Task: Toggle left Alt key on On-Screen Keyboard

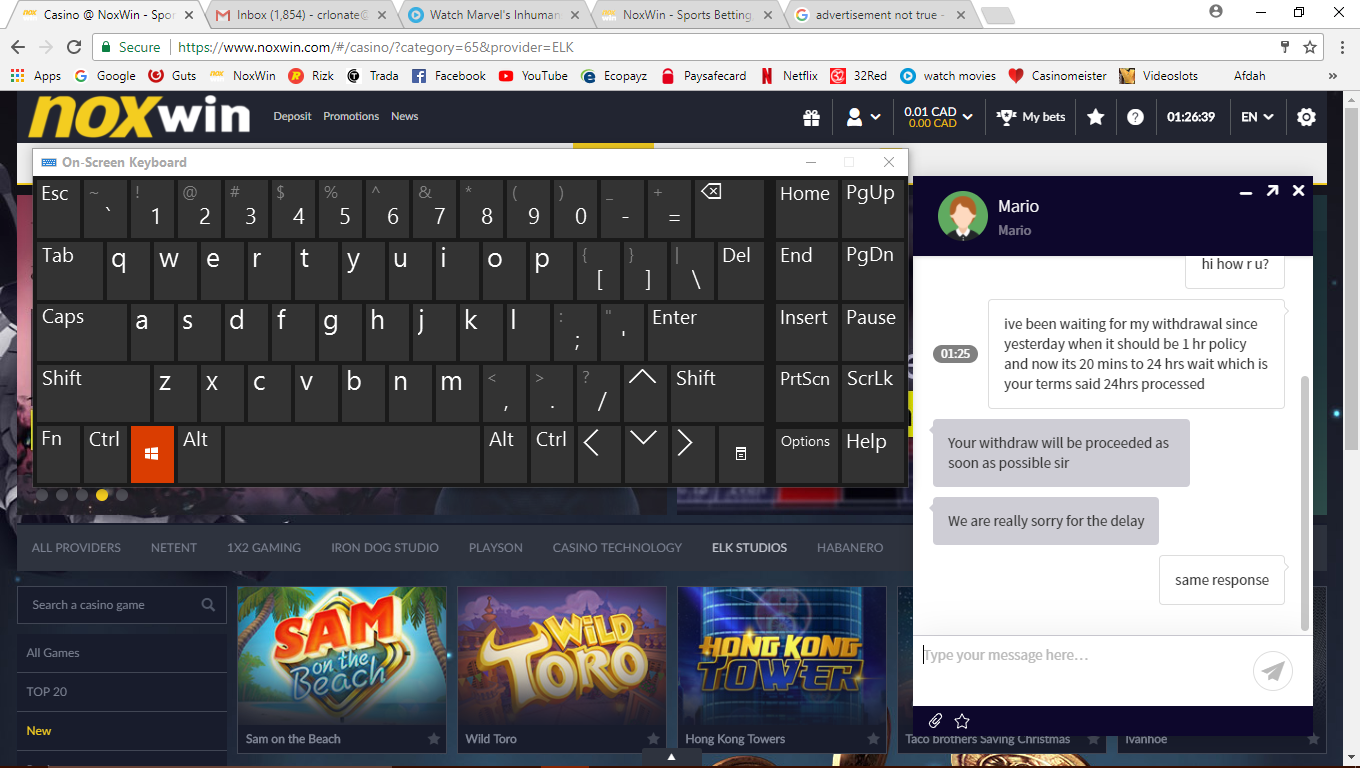Action: tap(199, 454)
